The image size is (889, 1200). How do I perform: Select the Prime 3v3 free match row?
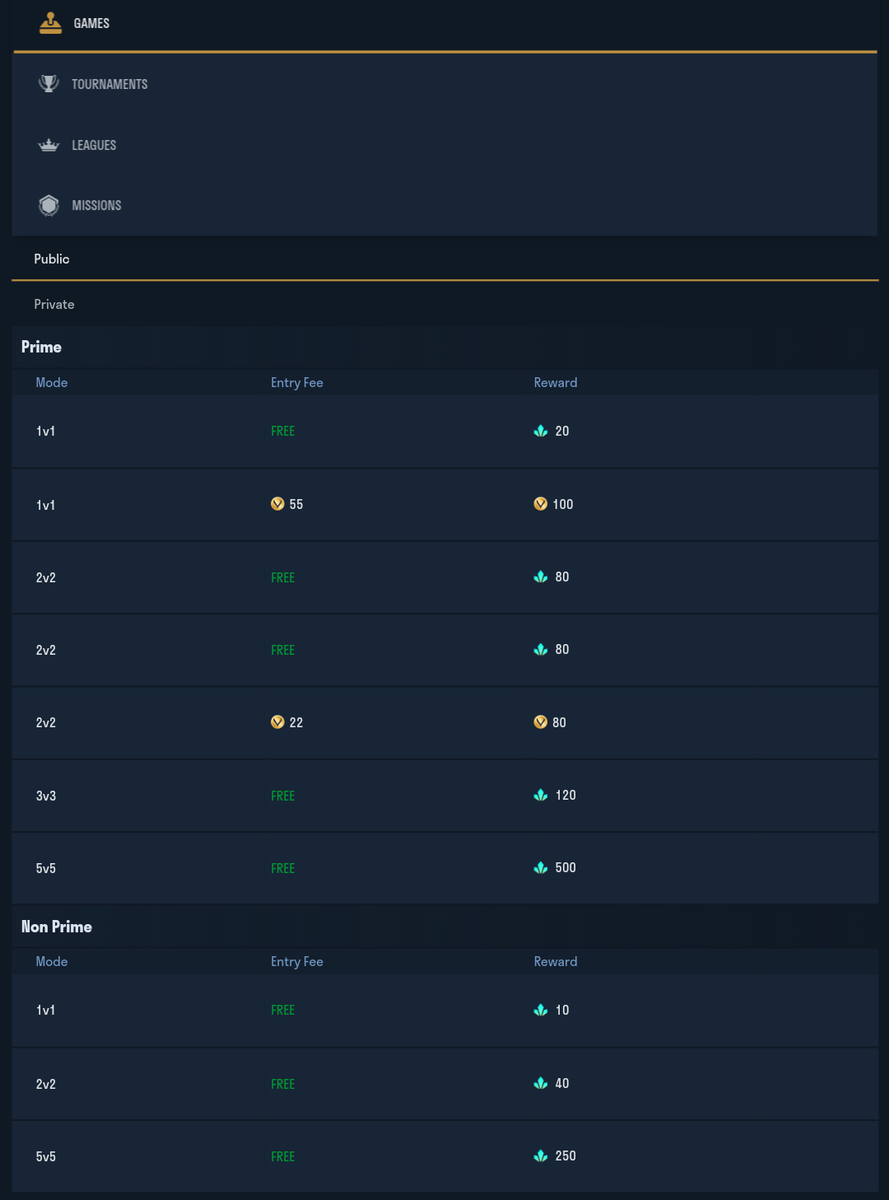tap(445, 796)
